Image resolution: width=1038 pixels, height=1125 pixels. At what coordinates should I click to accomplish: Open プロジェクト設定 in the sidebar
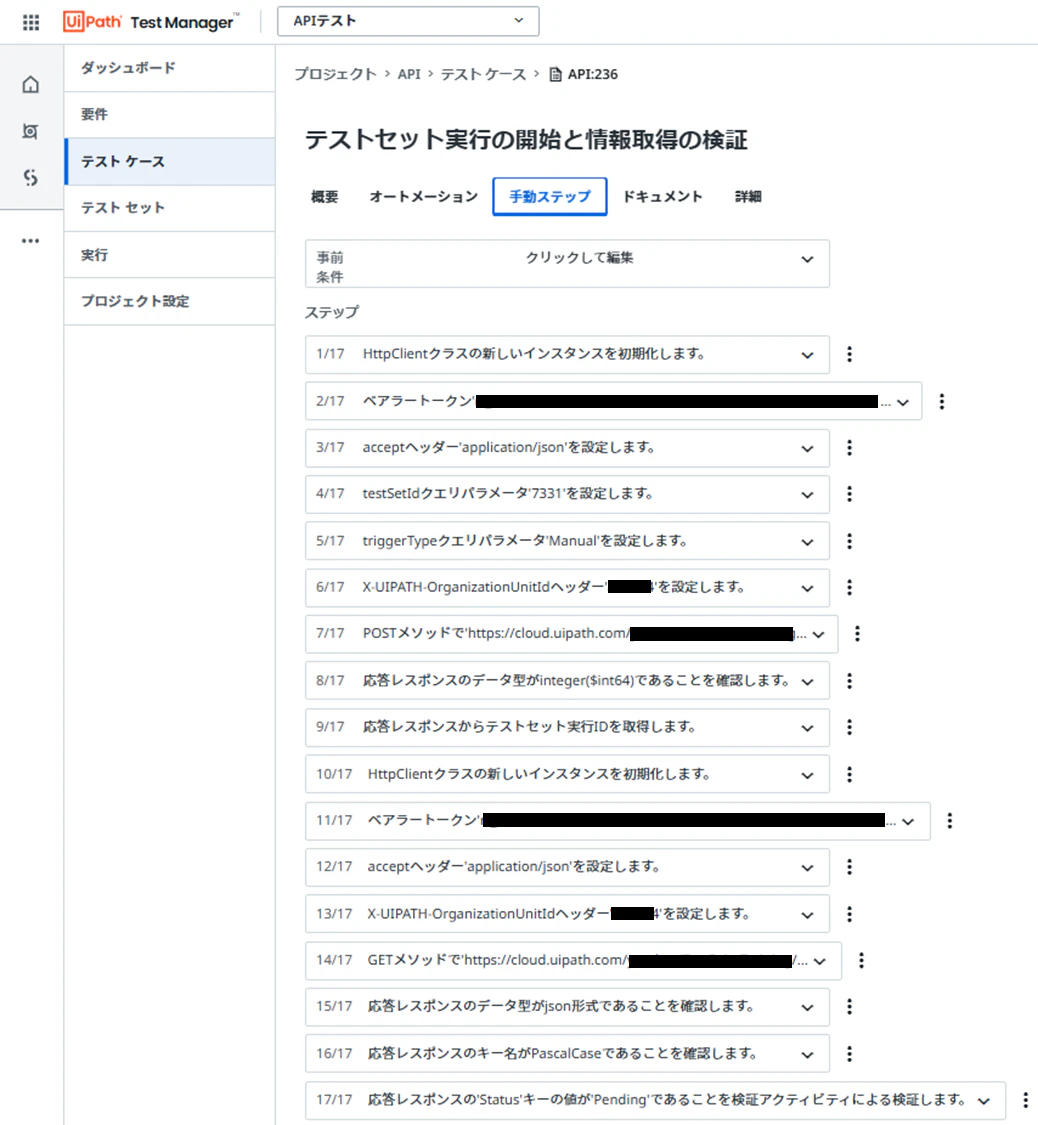(169, 301)
